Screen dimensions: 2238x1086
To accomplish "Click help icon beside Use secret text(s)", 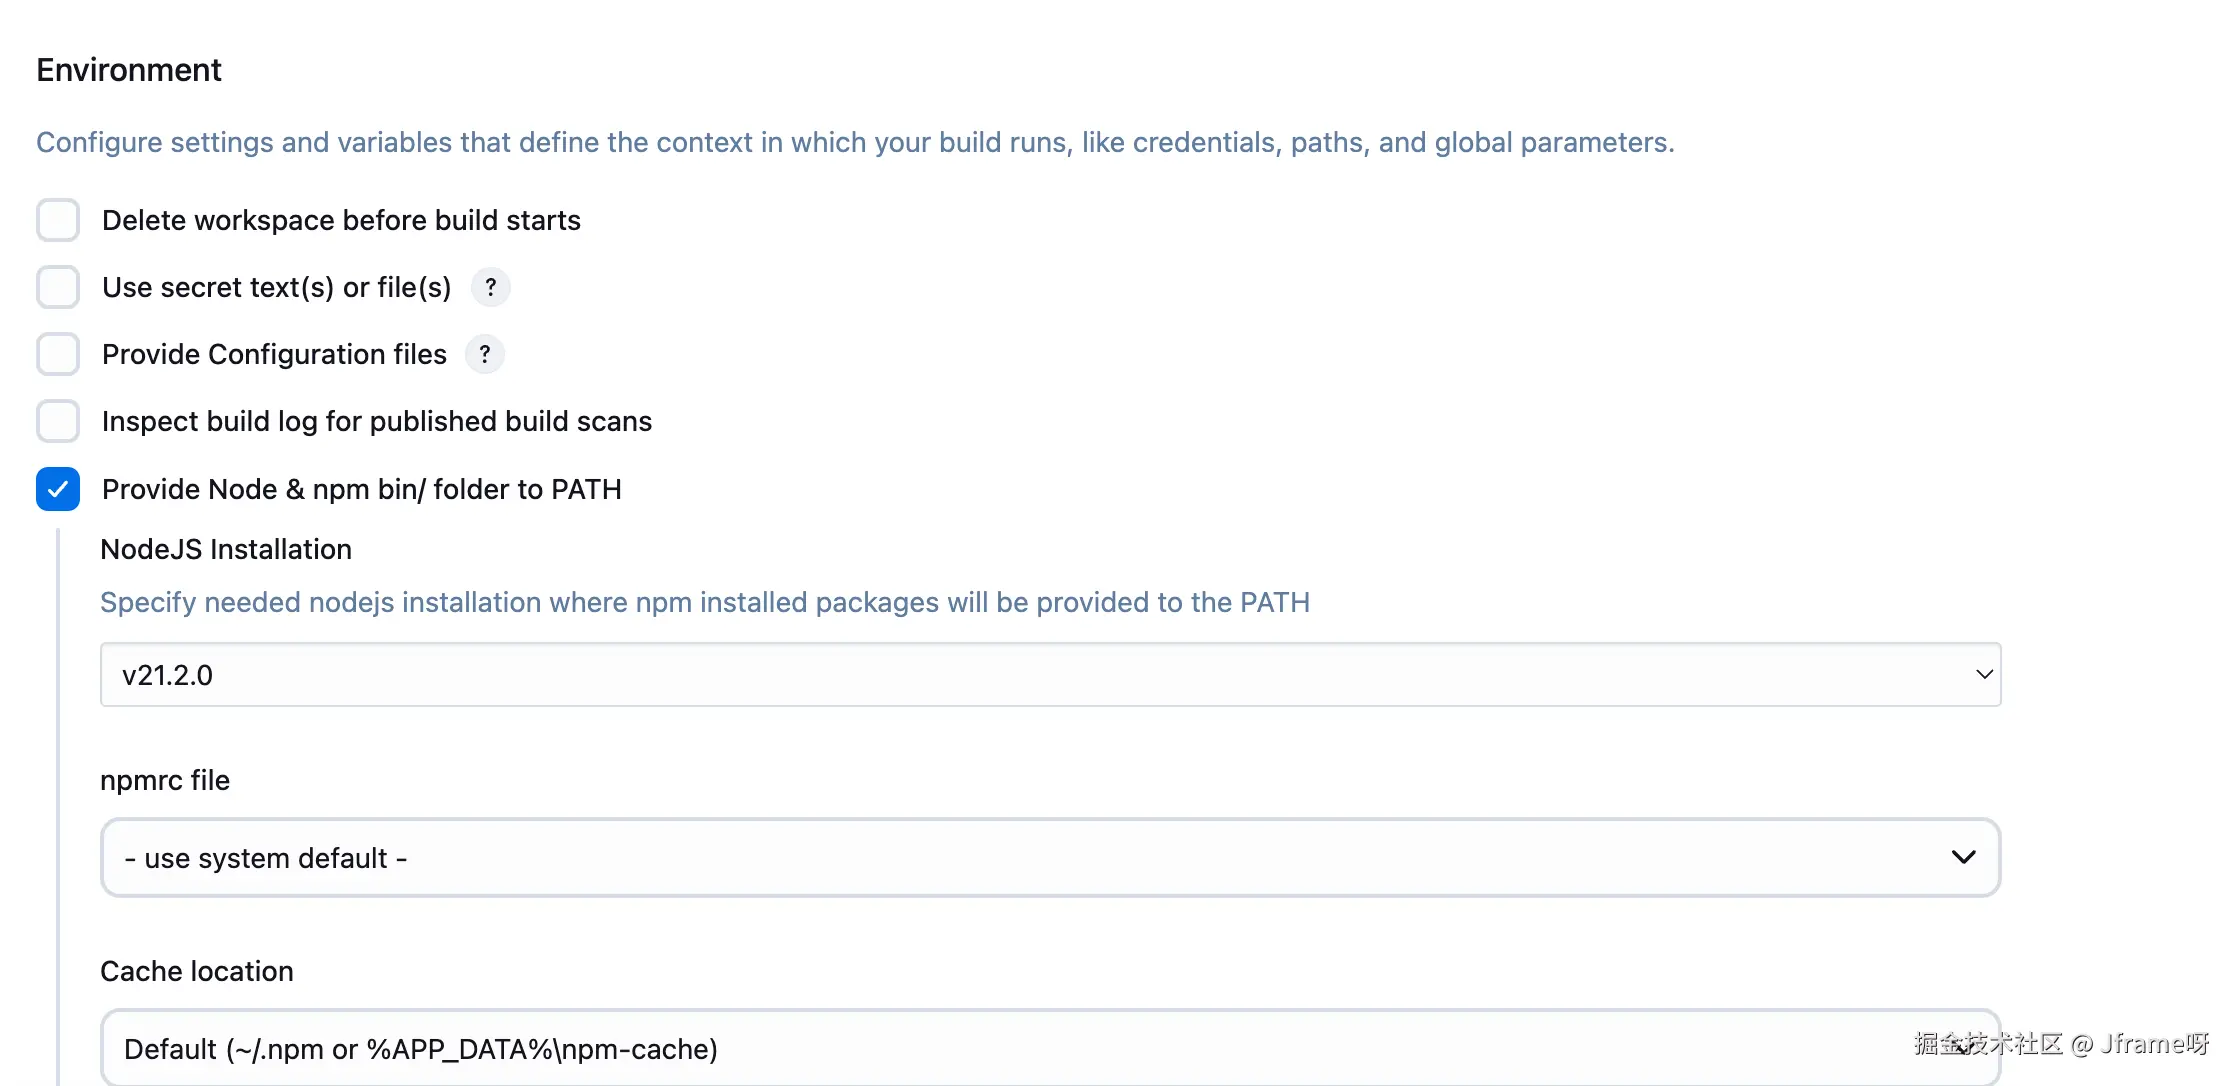I will (490, 288).
